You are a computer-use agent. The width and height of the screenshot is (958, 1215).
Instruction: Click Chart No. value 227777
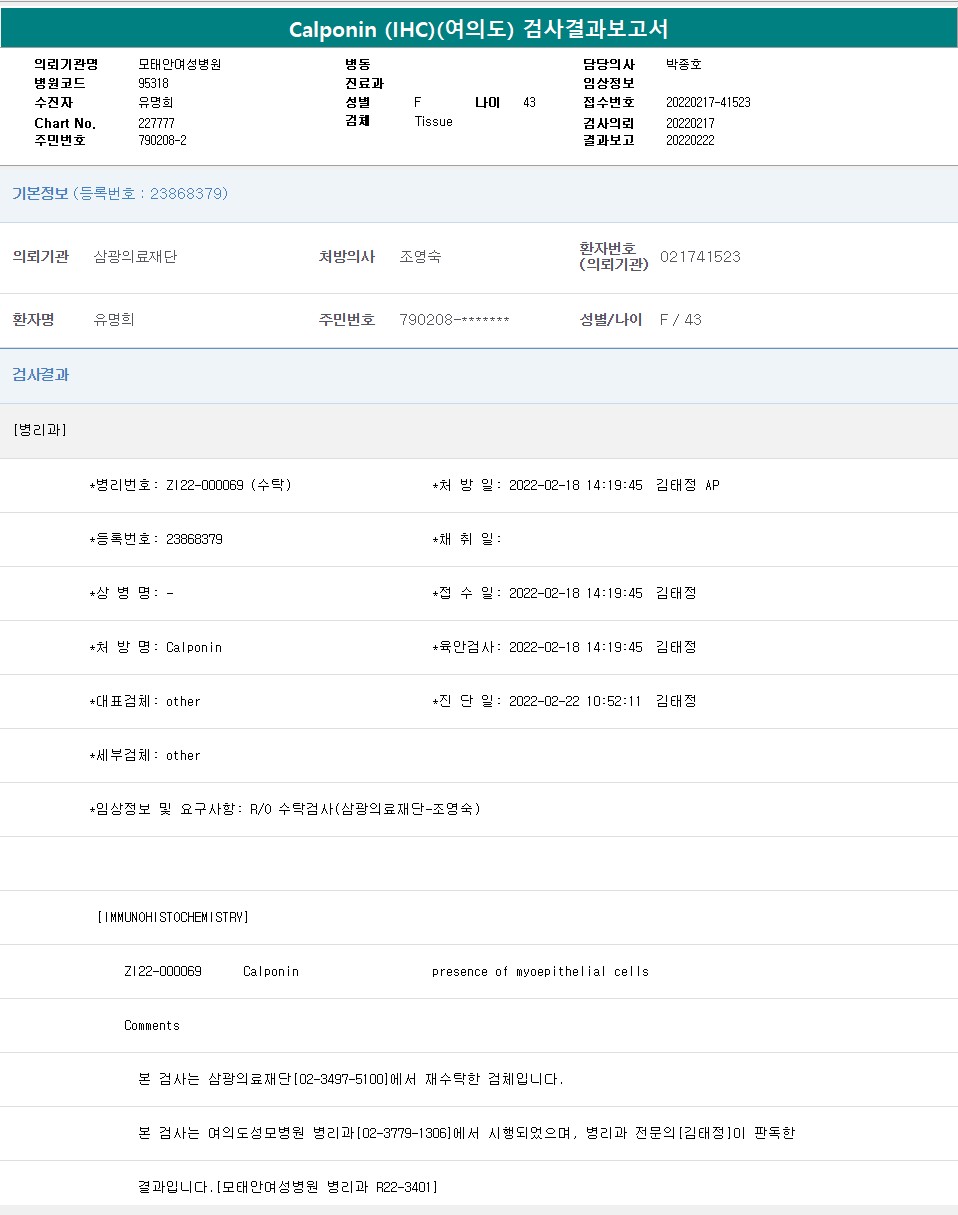click(x=157, y=123)
